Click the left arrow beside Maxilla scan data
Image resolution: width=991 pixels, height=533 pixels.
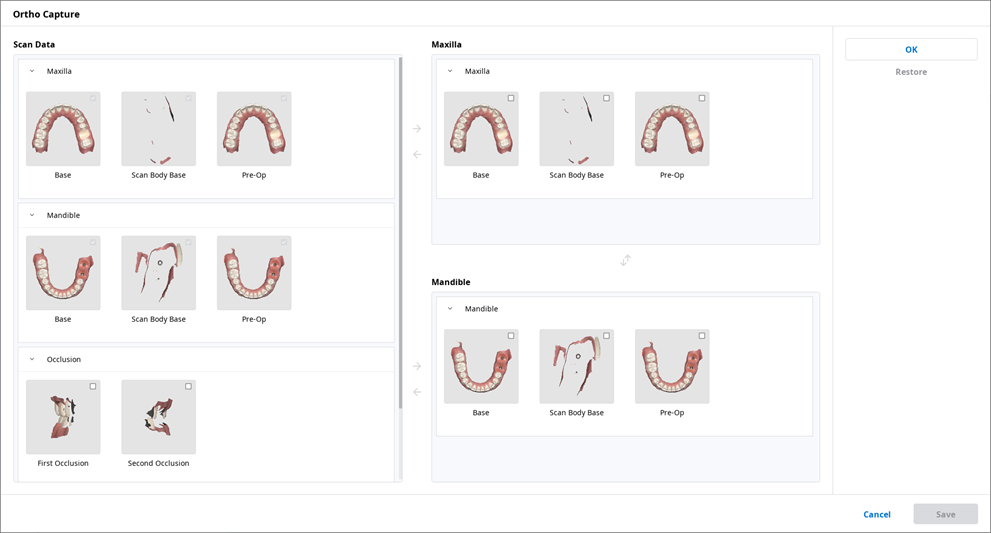(417, 155)
